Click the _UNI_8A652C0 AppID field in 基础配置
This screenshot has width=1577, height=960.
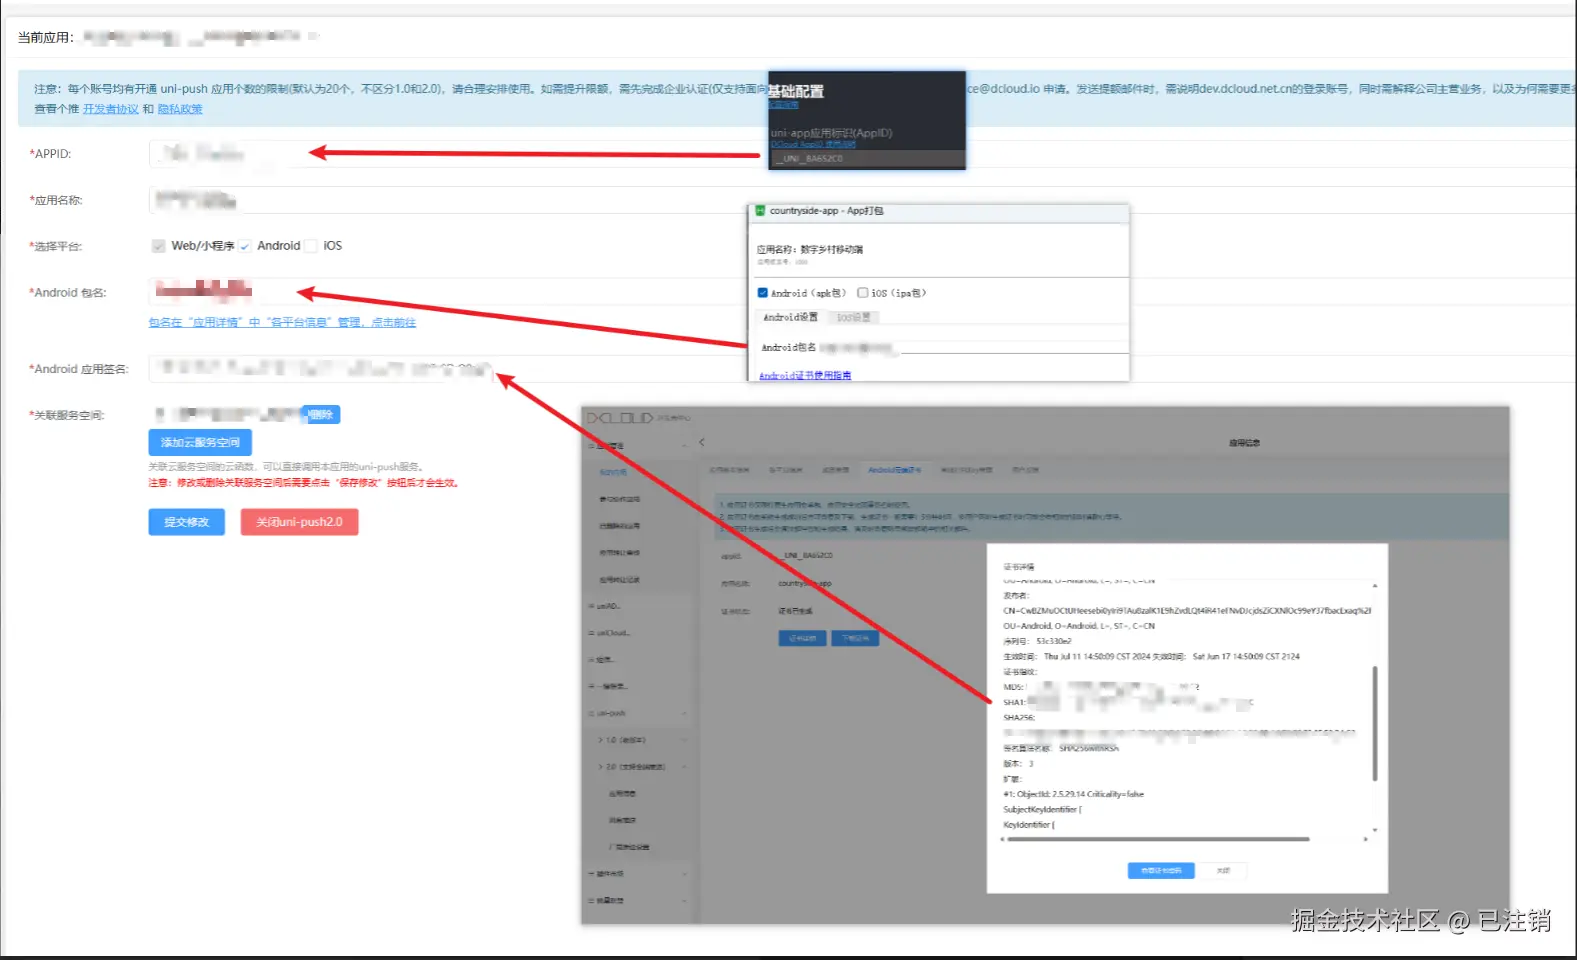[x=867, y=159]
